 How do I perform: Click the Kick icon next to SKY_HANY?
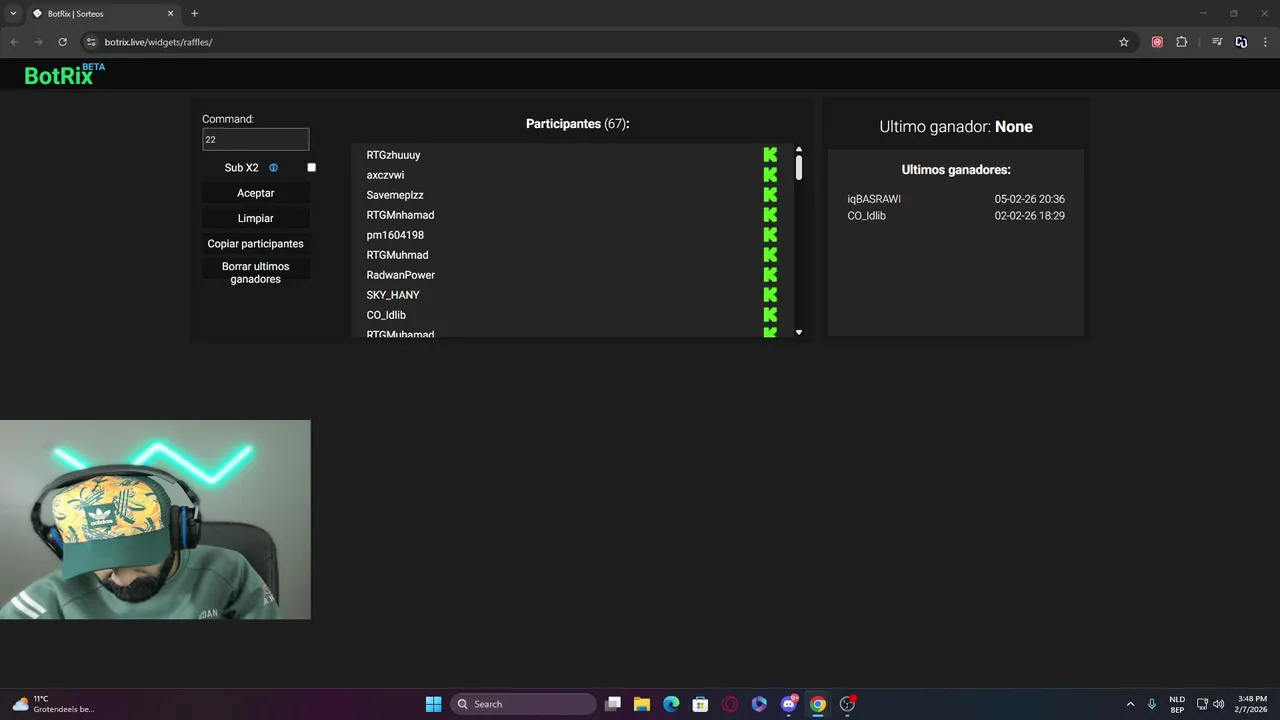coord(770,295)
